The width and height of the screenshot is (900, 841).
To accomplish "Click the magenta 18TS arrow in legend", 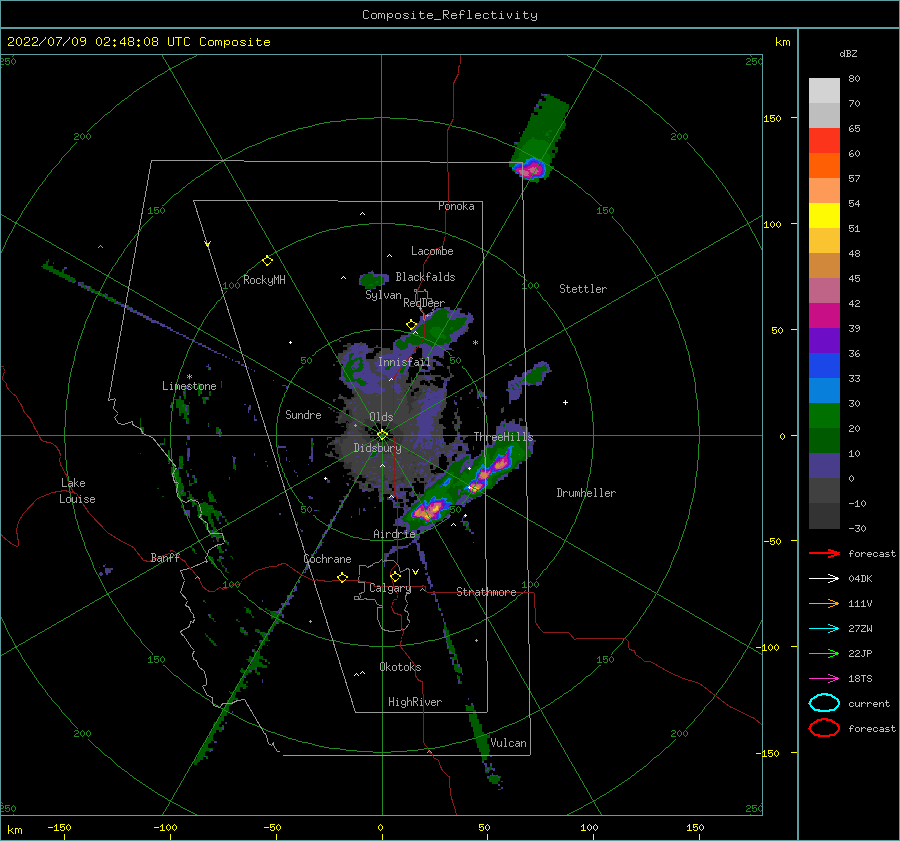I will pos(824,679).
